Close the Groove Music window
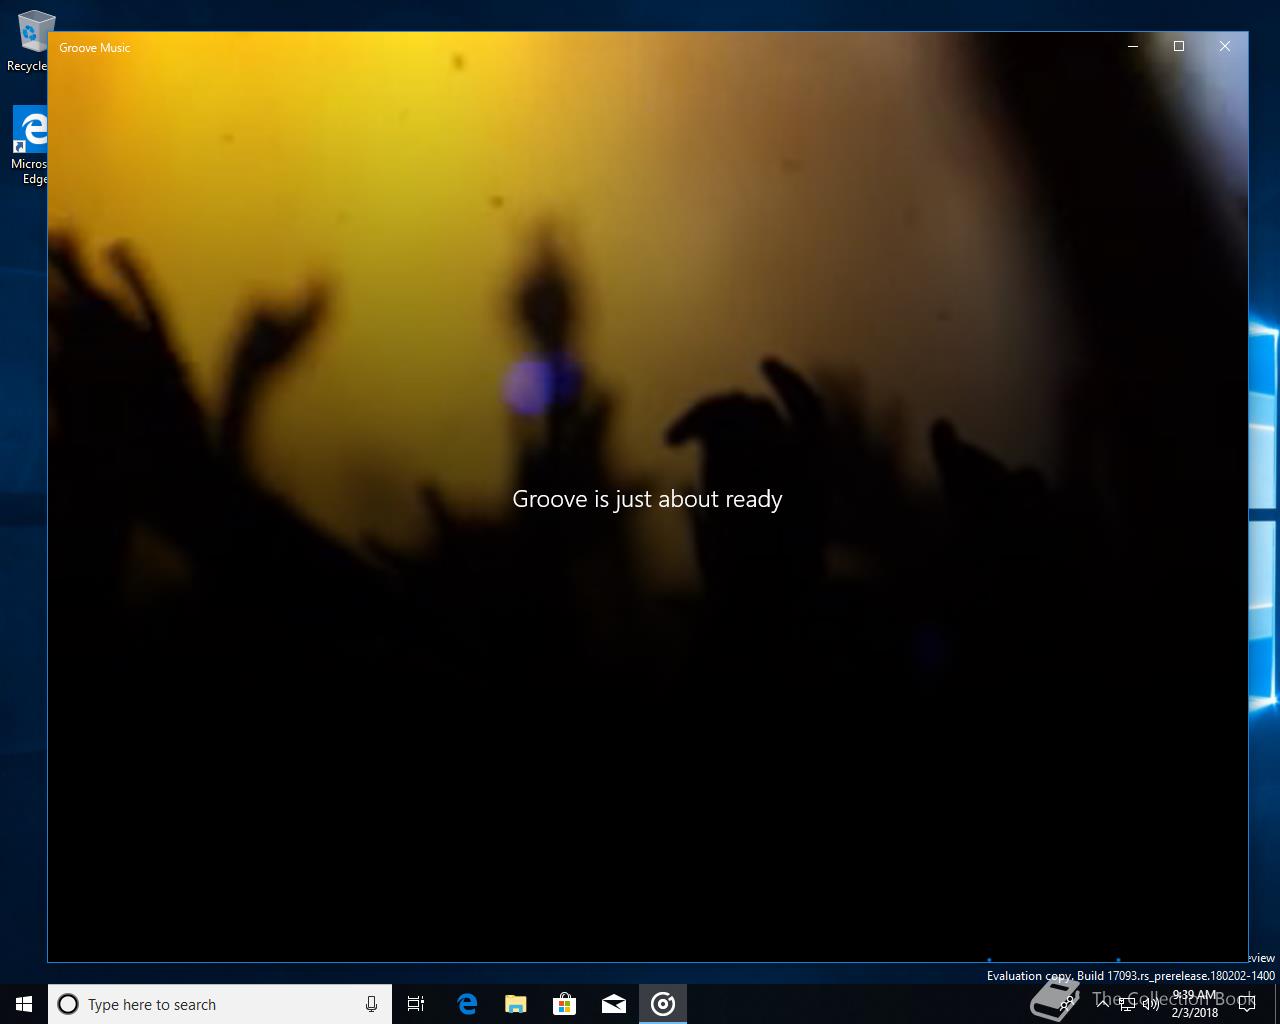1280x1024 pixels. coord(1225,46)
